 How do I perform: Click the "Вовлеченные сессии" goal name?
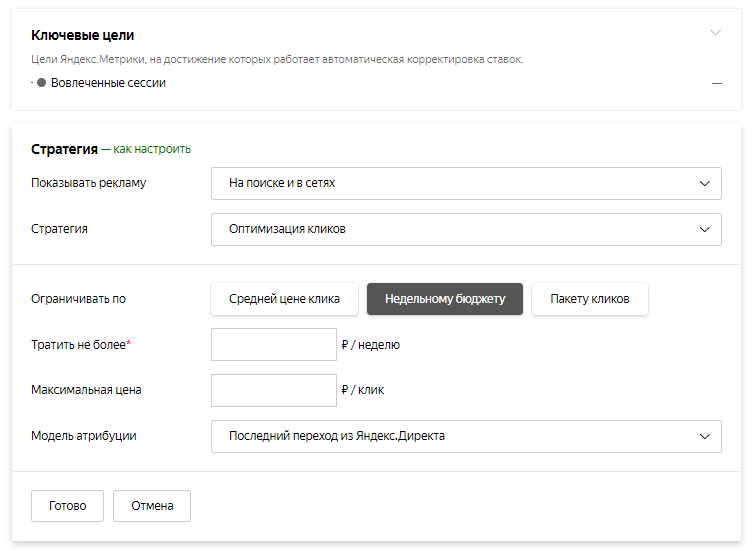pyautogui.click(x=108, y=83)
